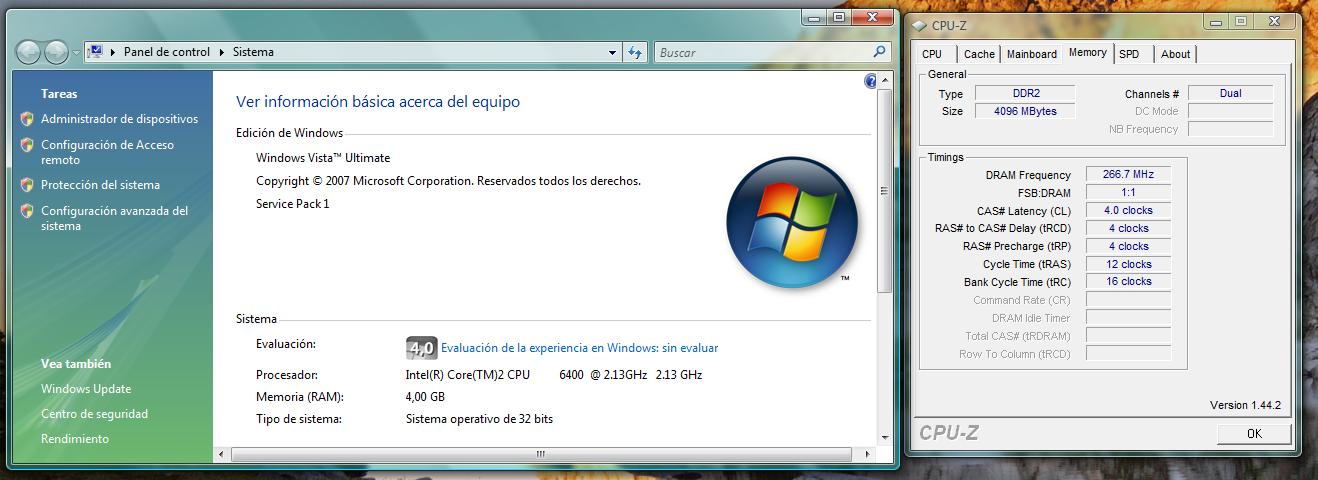Open Evaluación de la experiencia en Windows link
This screenshot has width=1318, height=480.
579,348
